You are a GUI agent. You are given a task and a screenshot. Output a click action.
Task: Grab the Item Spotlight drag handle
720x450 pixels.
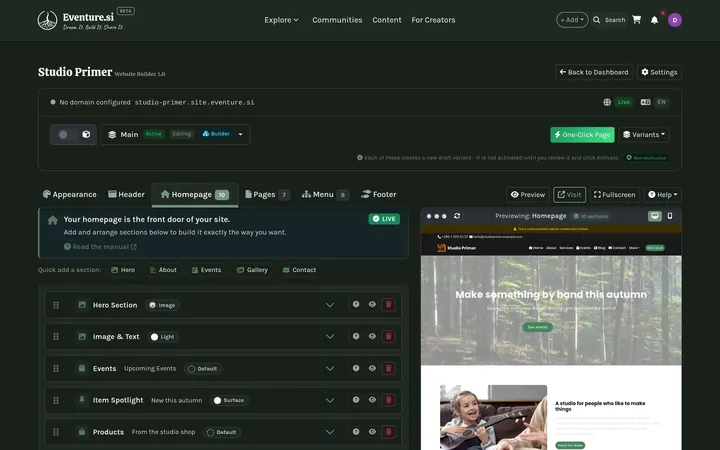(56, 400)
